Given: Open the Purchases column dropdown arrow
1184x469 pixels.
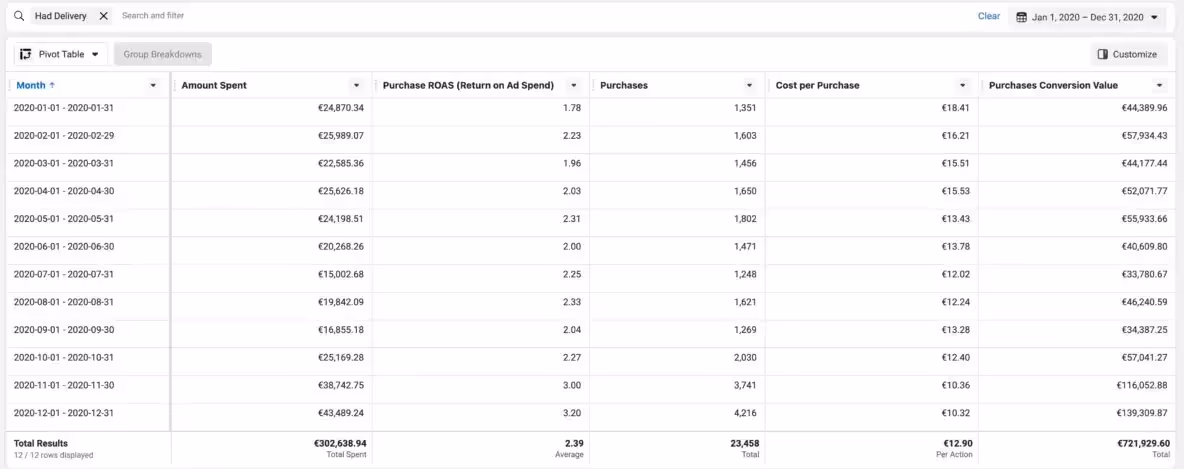Looking at the screenshot, I should click(x=749, y=85).
